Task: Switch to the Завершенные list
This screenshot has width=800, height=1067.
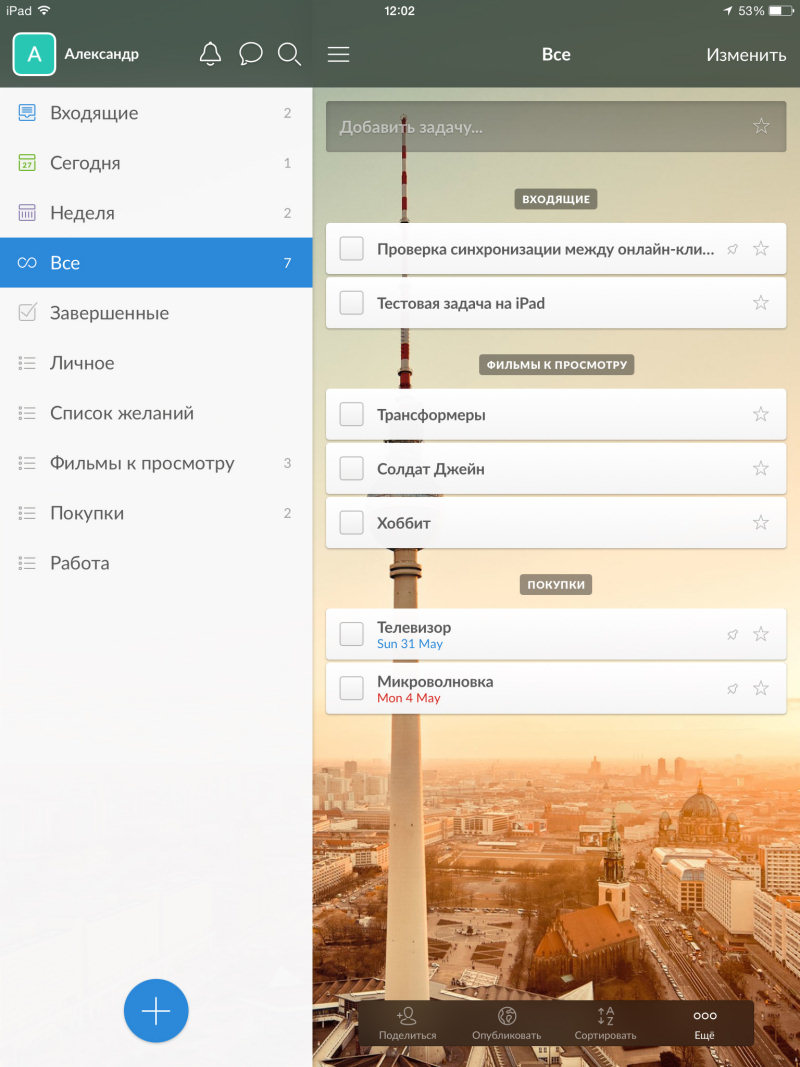Action: [x=109, y=313]
